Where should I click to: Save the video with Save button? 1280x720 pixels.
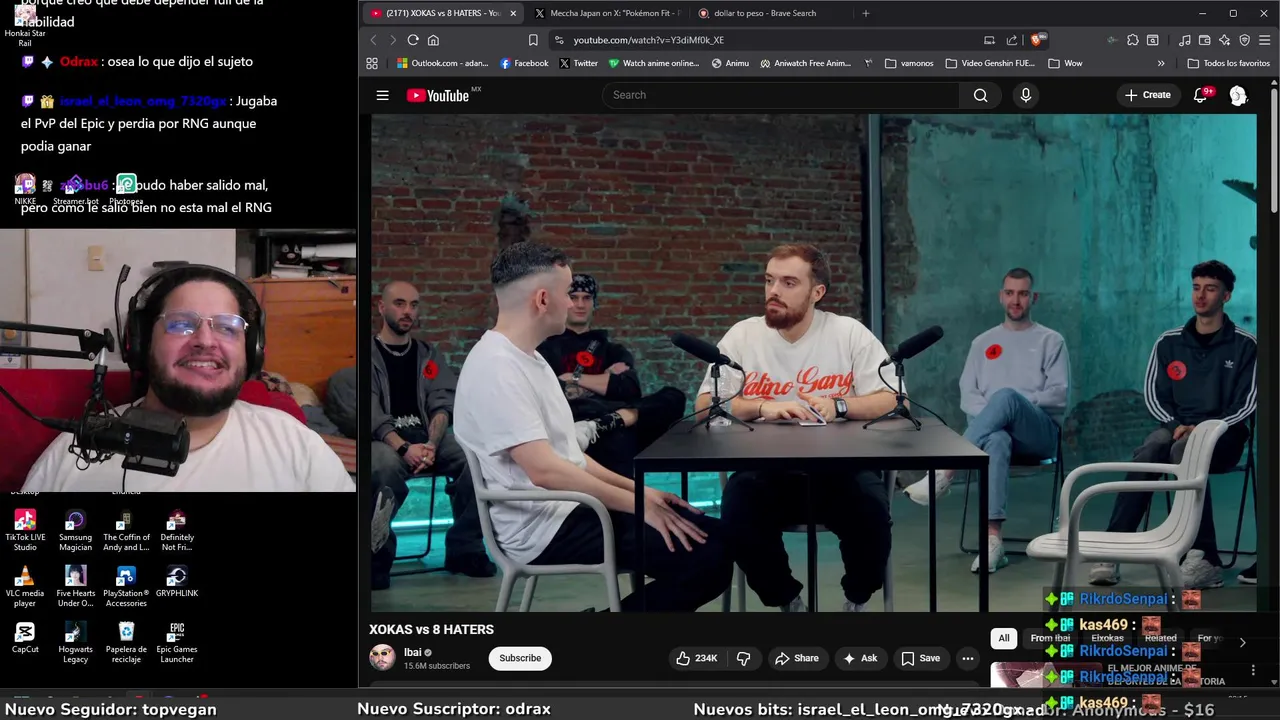point(921,658)
